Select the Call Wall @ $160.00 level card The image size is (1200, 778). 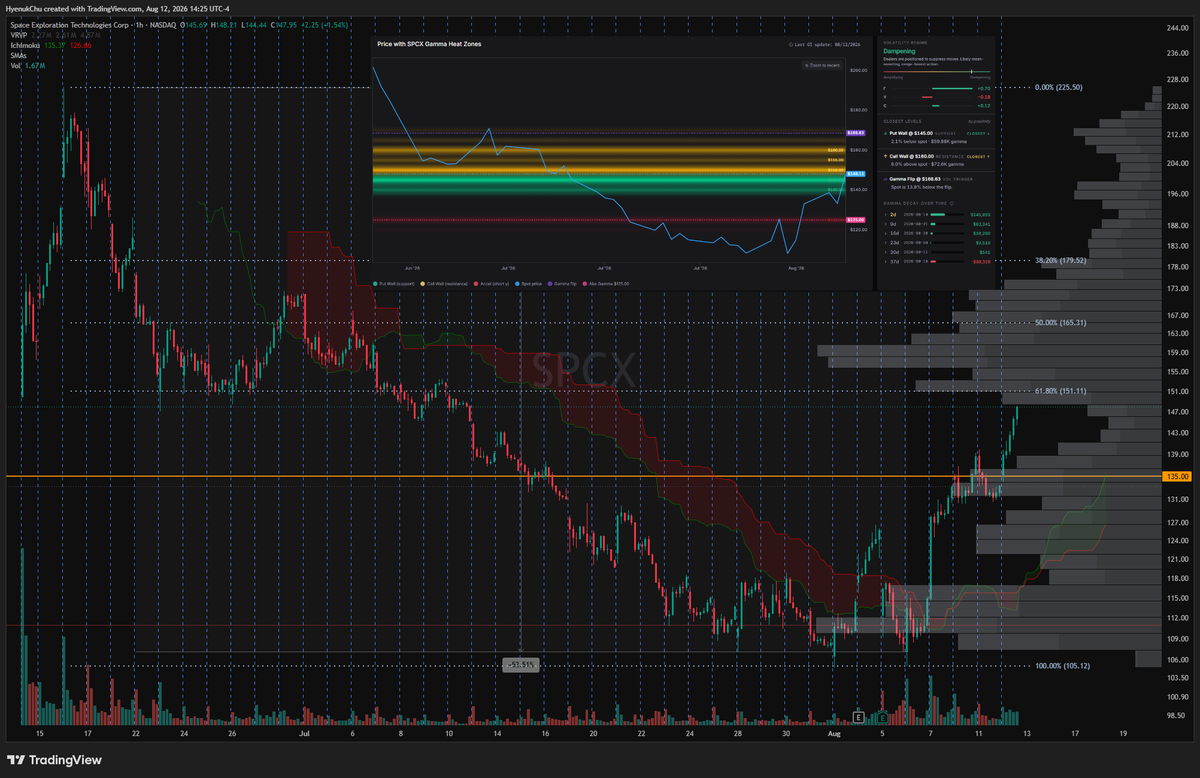[937, 161]
